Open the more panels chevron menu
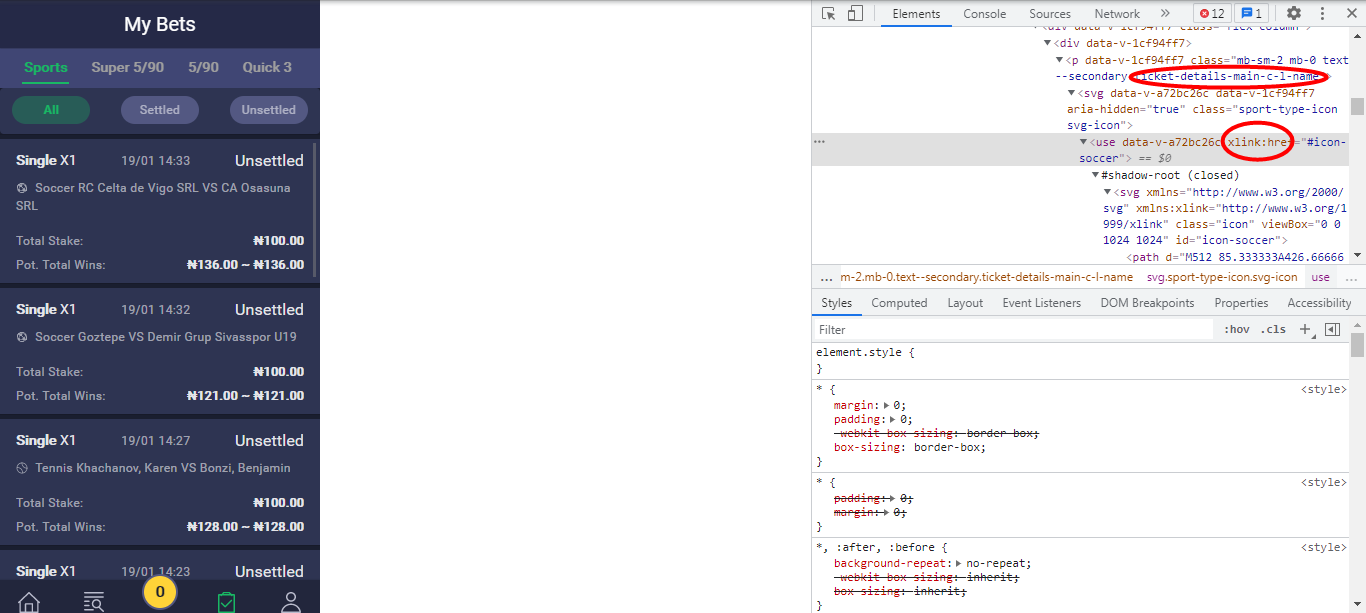1366x613 pixels. (x=1163, y=13)
